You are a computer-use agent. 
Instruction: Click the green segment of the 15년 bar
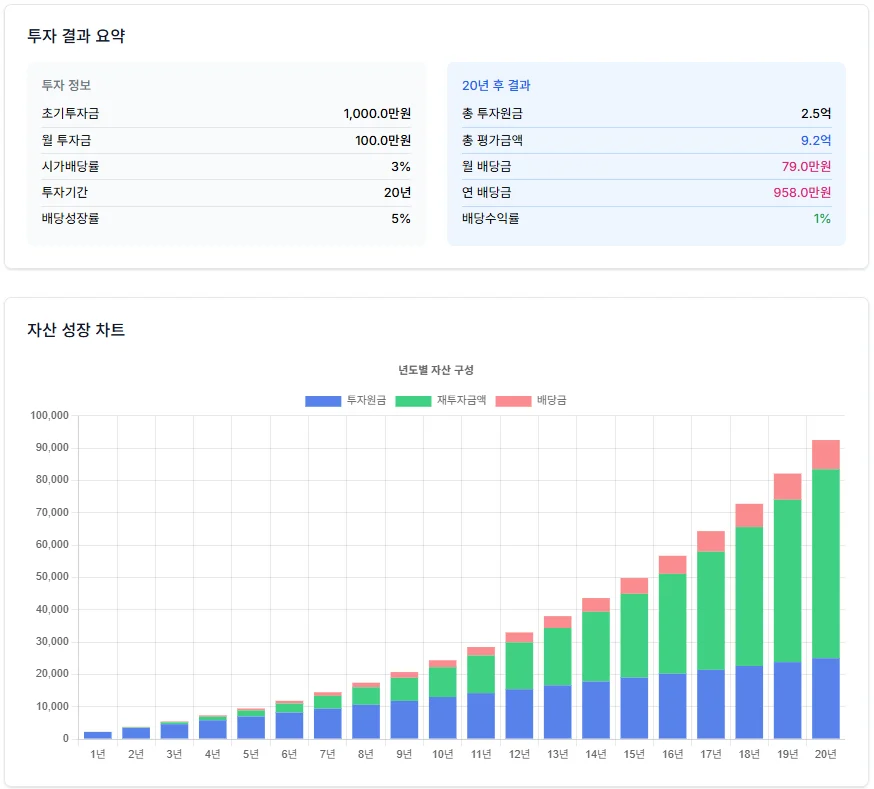tap(634, 635)
